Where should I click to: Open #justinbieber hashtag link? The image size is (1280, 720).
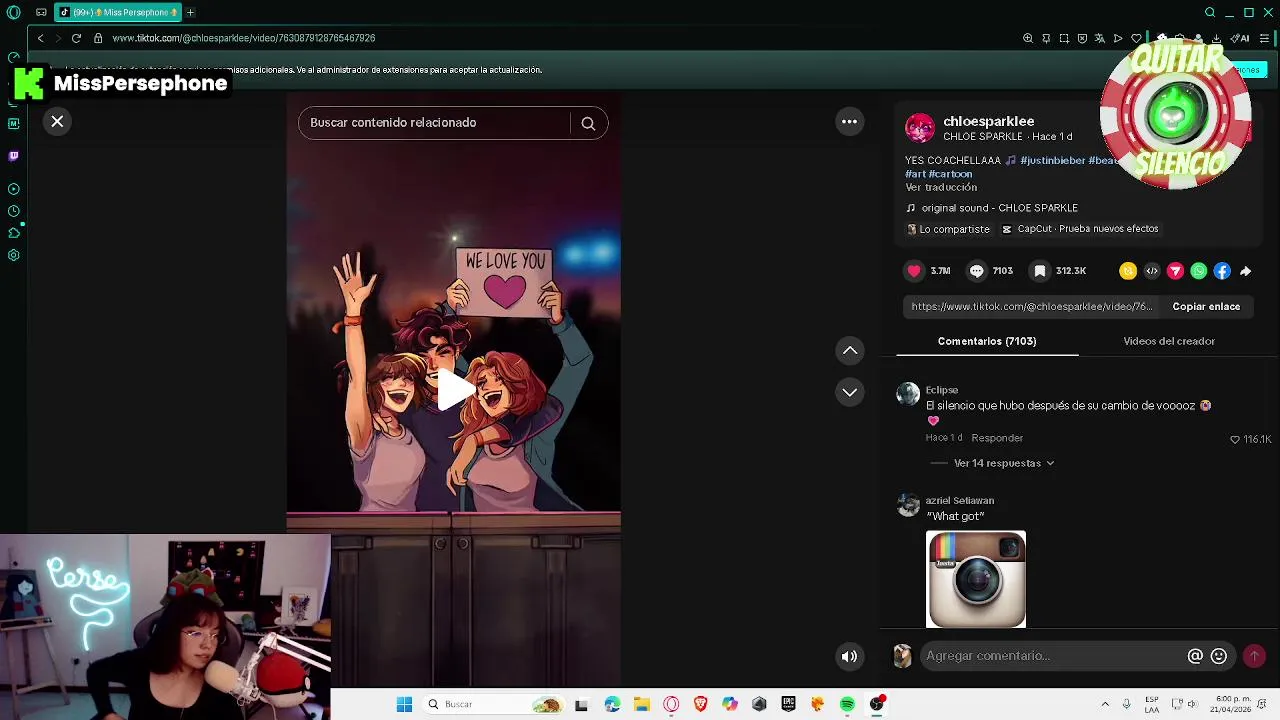[1052, 160]
